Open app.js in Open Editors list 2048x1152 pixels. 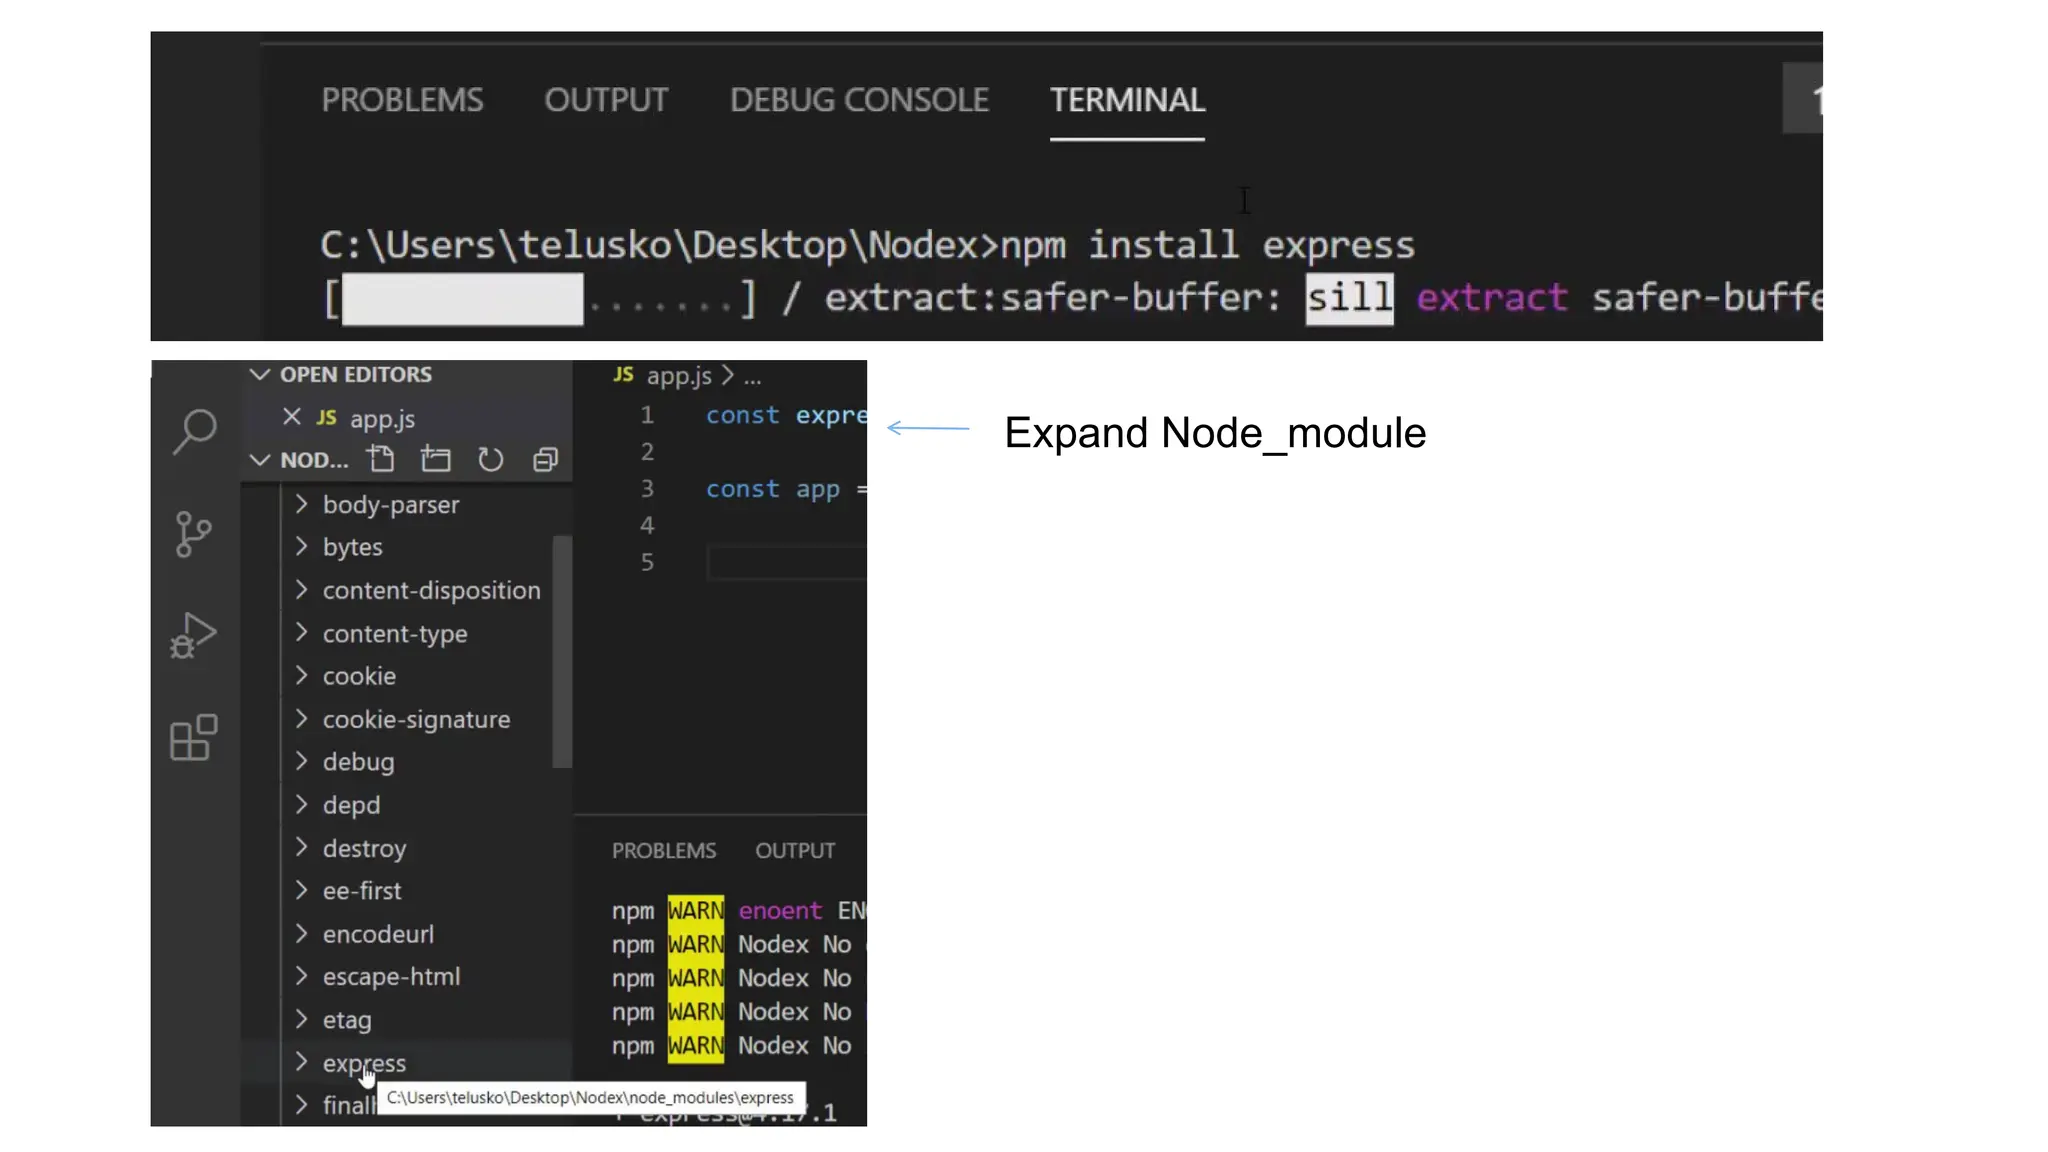tap(382, 419)
